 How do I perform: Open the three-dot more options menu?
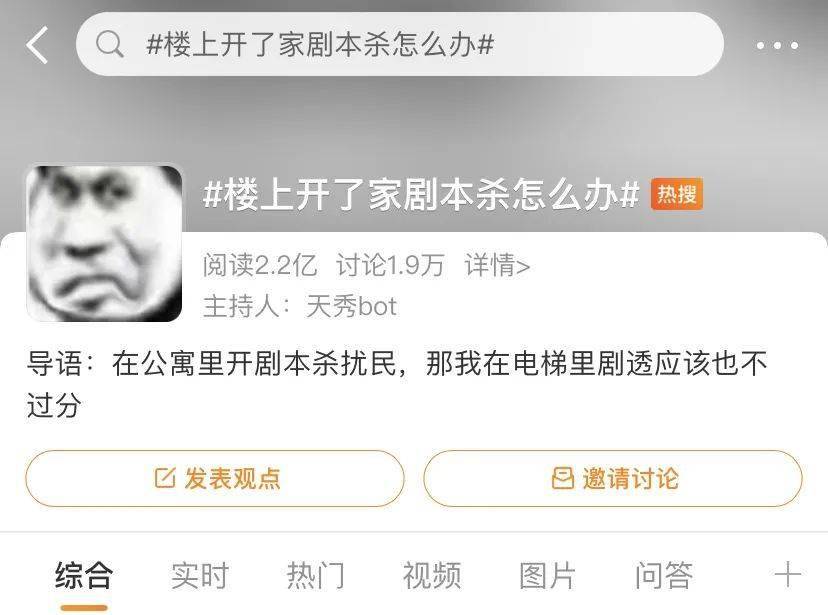(x=777, y=46)
